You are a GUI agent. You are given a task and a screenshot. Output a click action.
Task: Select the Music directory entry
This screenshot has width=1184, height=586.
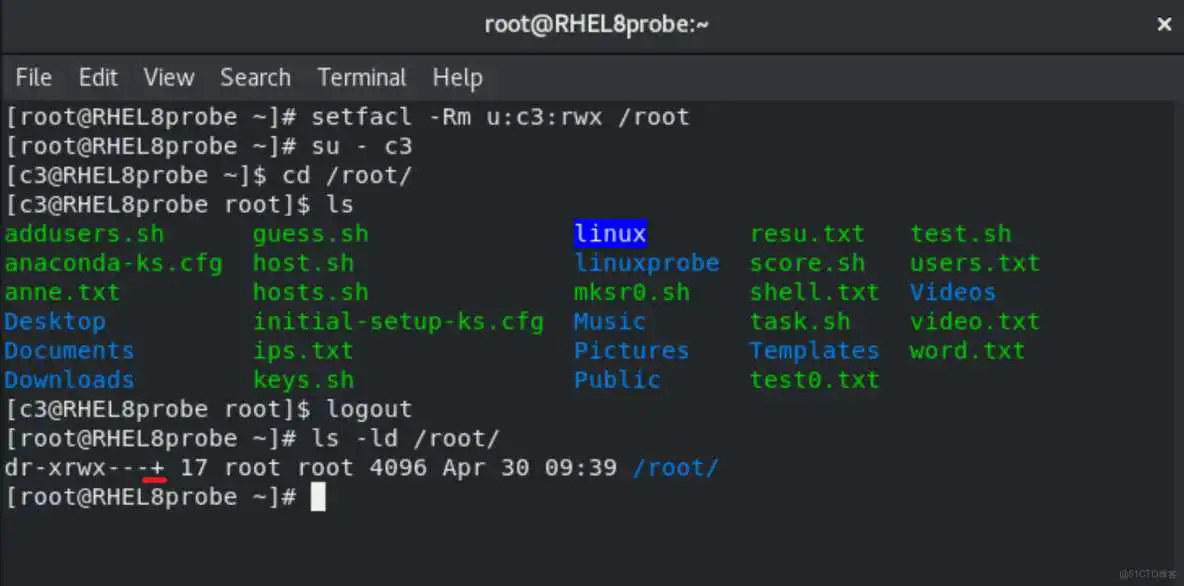[x=609, y=321]
